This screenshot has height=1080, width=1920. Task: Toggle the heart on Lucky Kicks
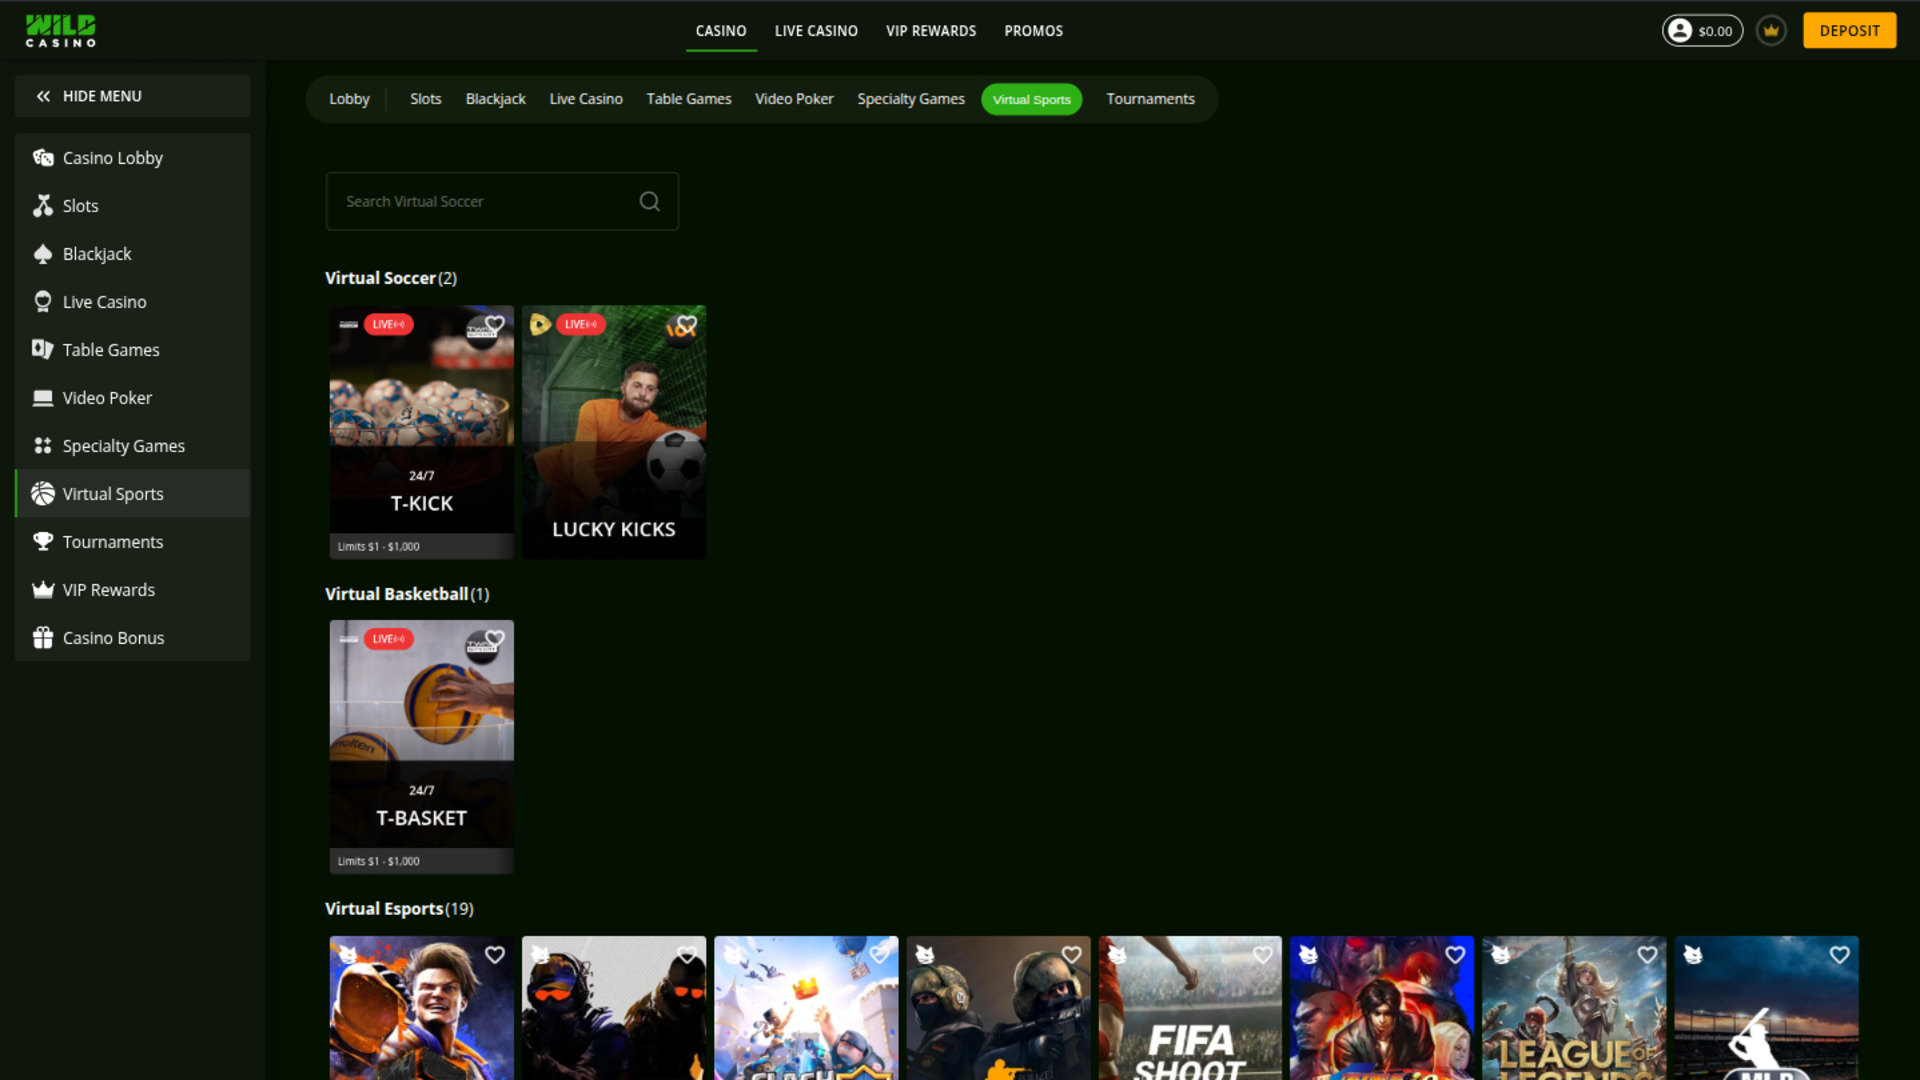[x=687, y=324]
